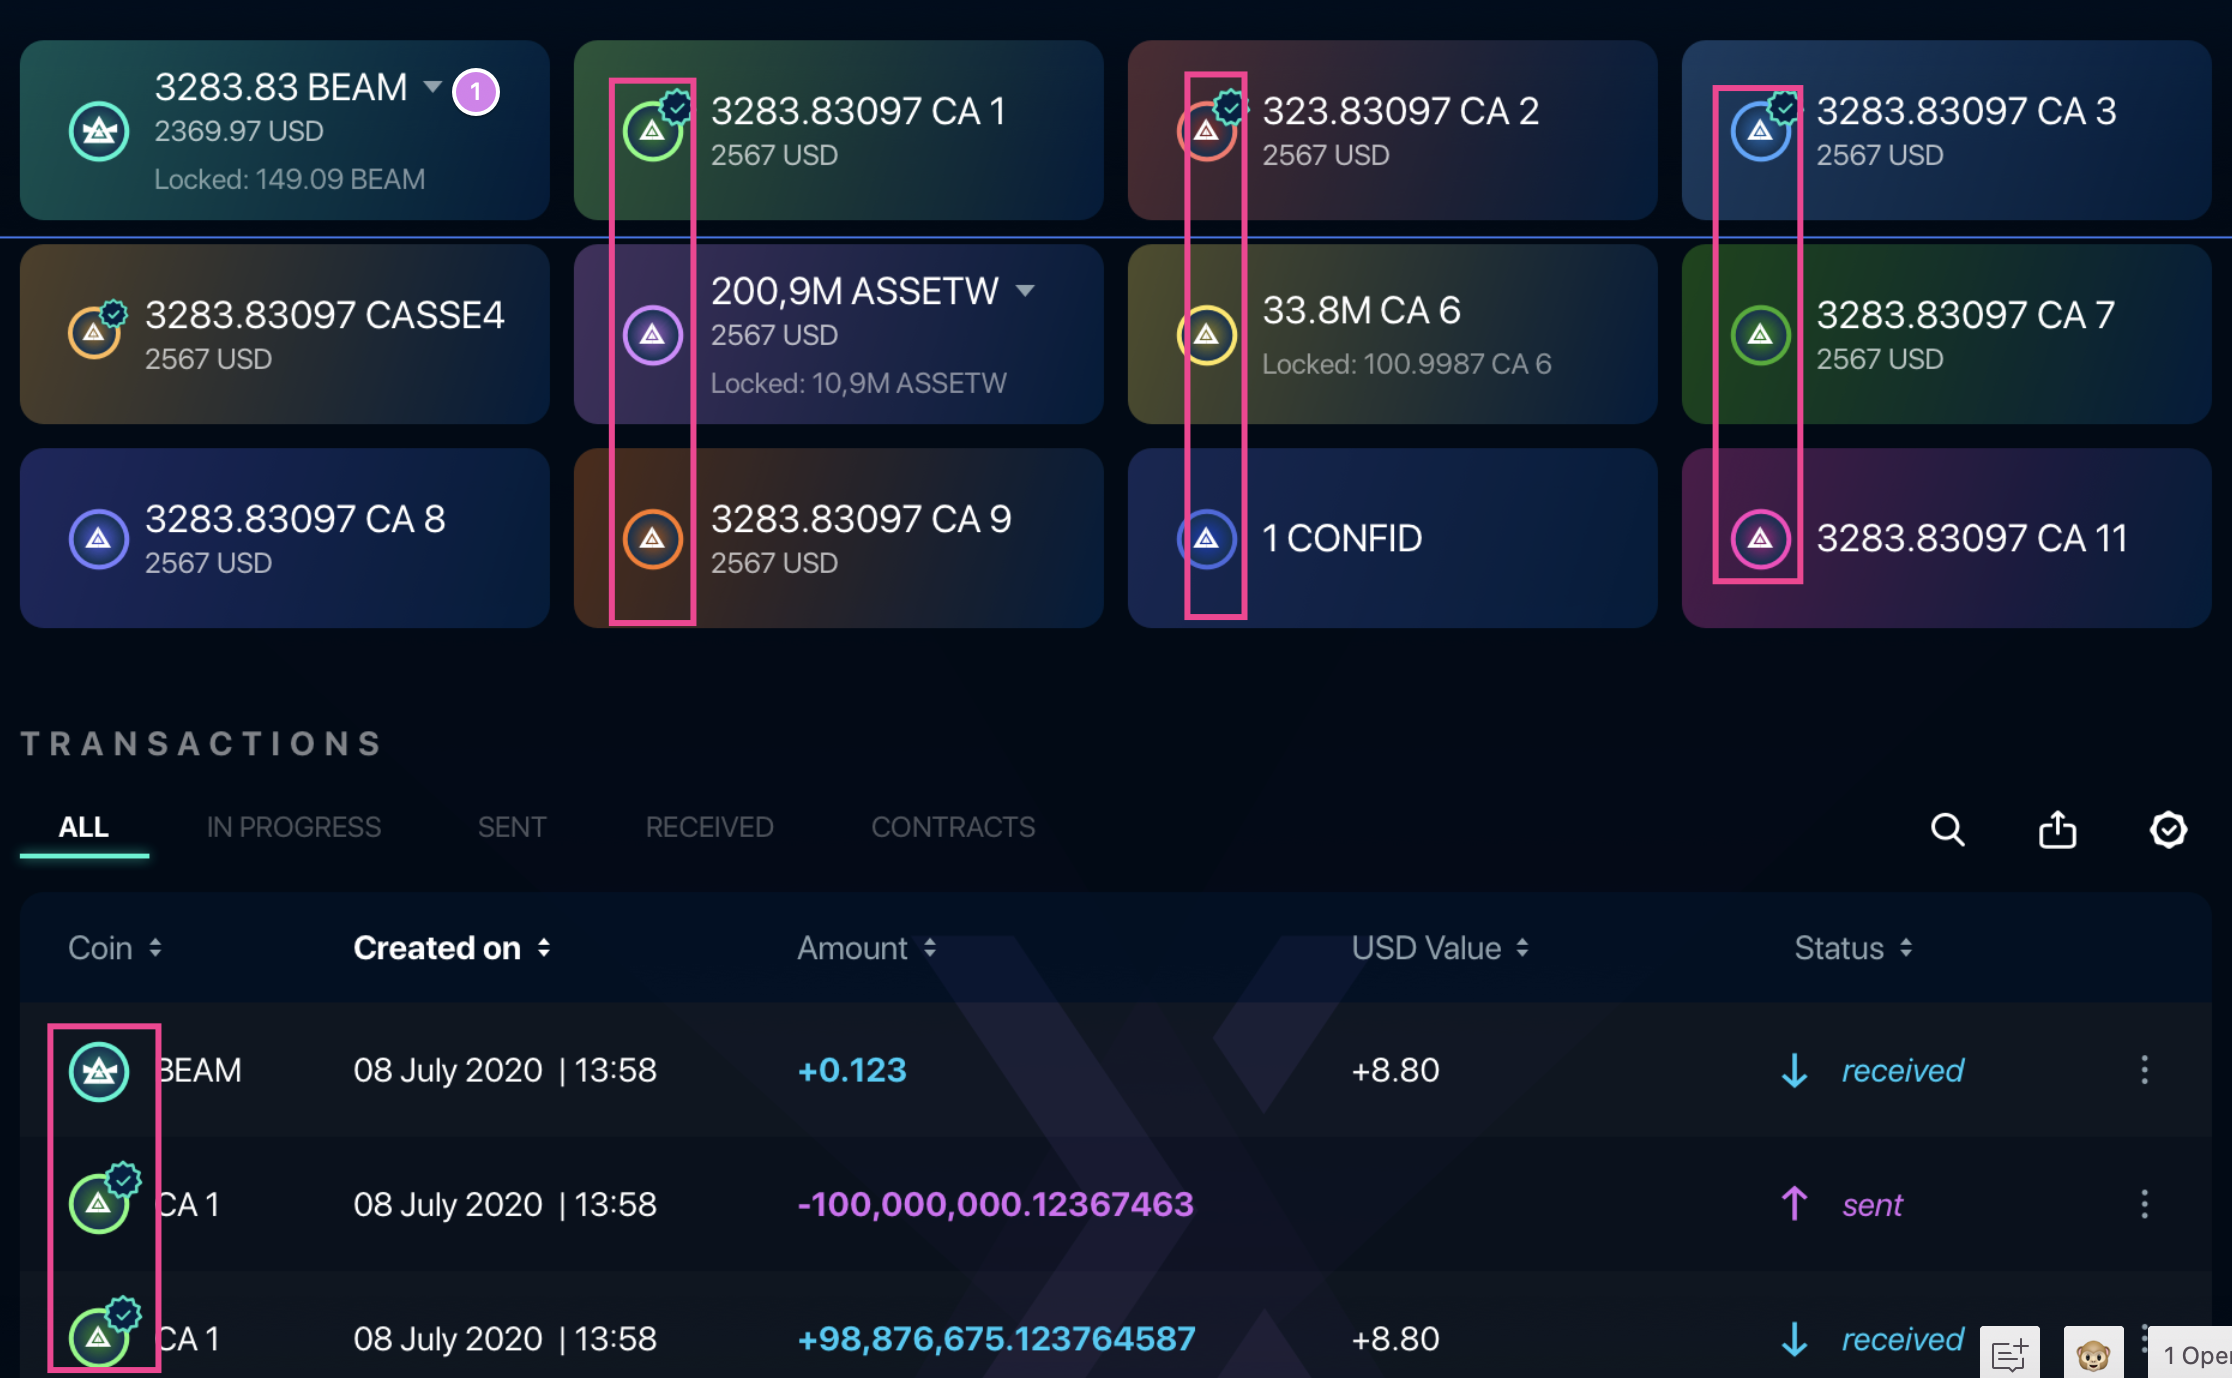Select the BEAM wallet icon on the BEAM card
The width and height of the screenshot is (2232, 1378).
[97, 131]
